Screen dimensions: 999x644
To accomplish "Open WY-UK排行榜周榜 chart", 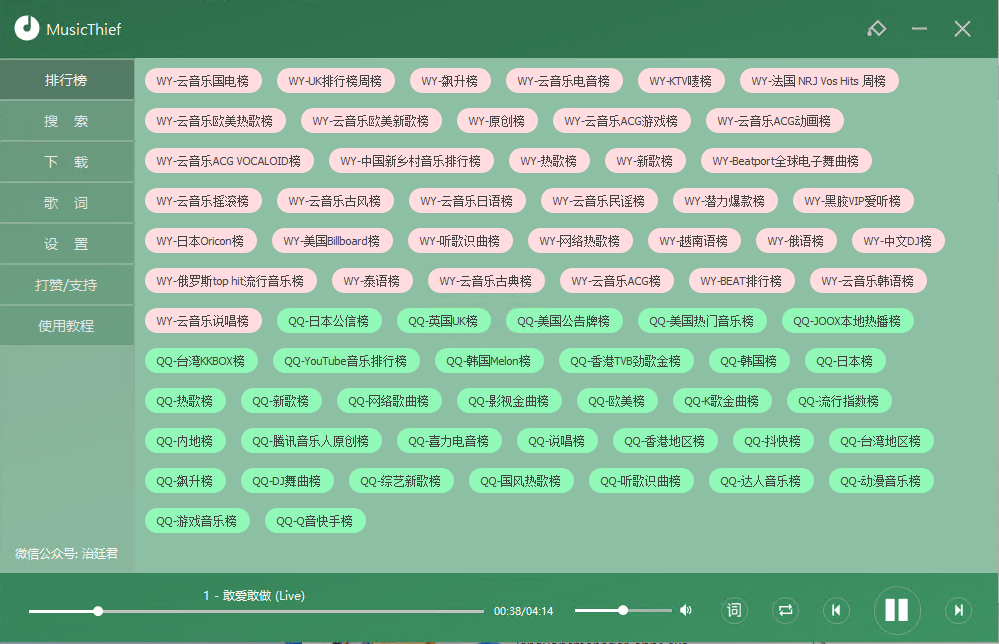I will 335,81.
